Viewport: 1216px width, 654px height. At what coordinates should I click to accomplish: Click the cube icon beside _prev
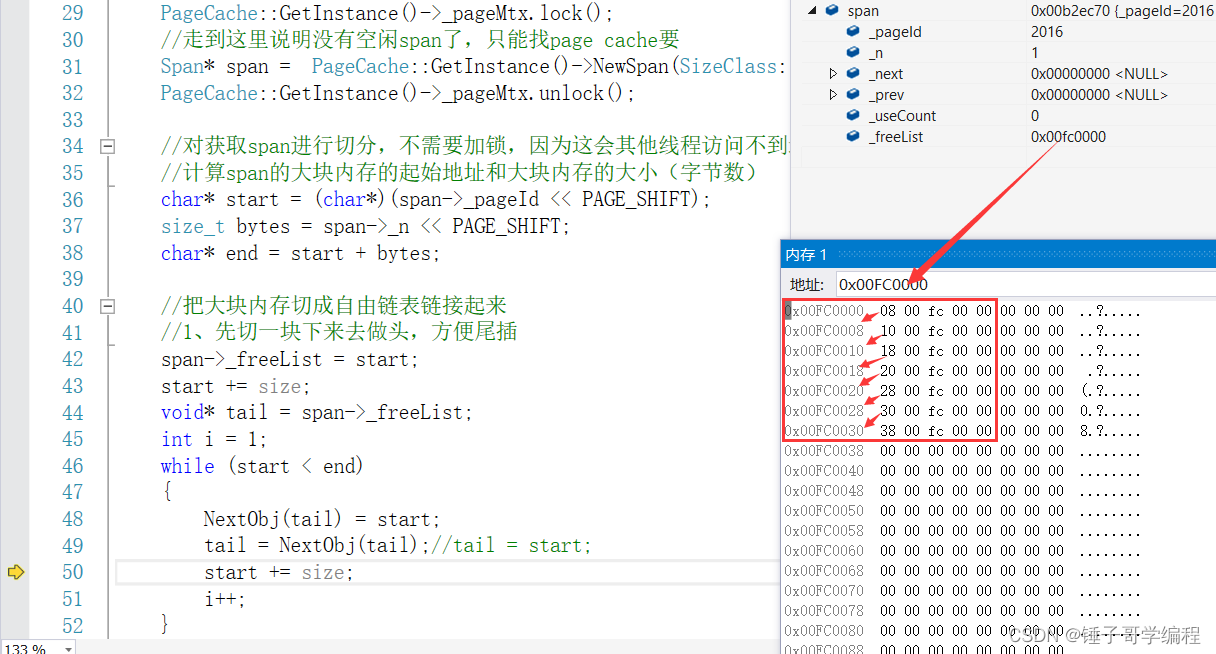point(853,95)
